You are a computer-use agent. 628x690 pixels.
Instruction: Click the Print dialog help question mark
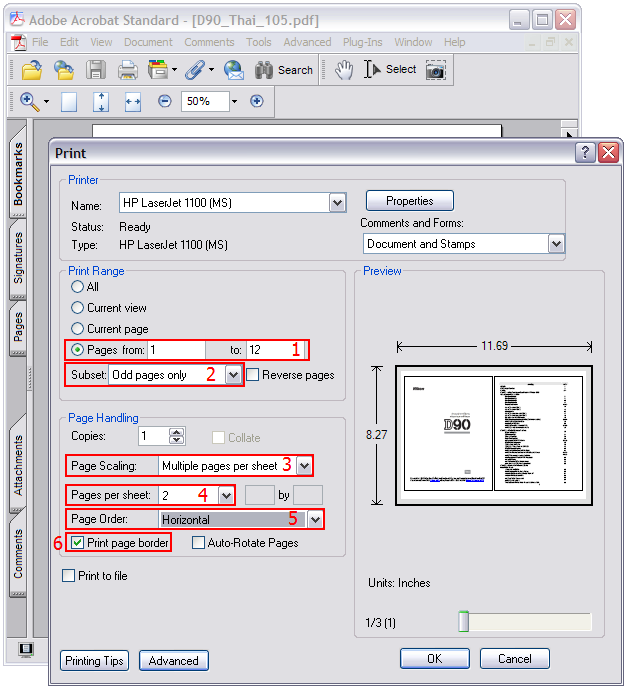click(585, 153)
